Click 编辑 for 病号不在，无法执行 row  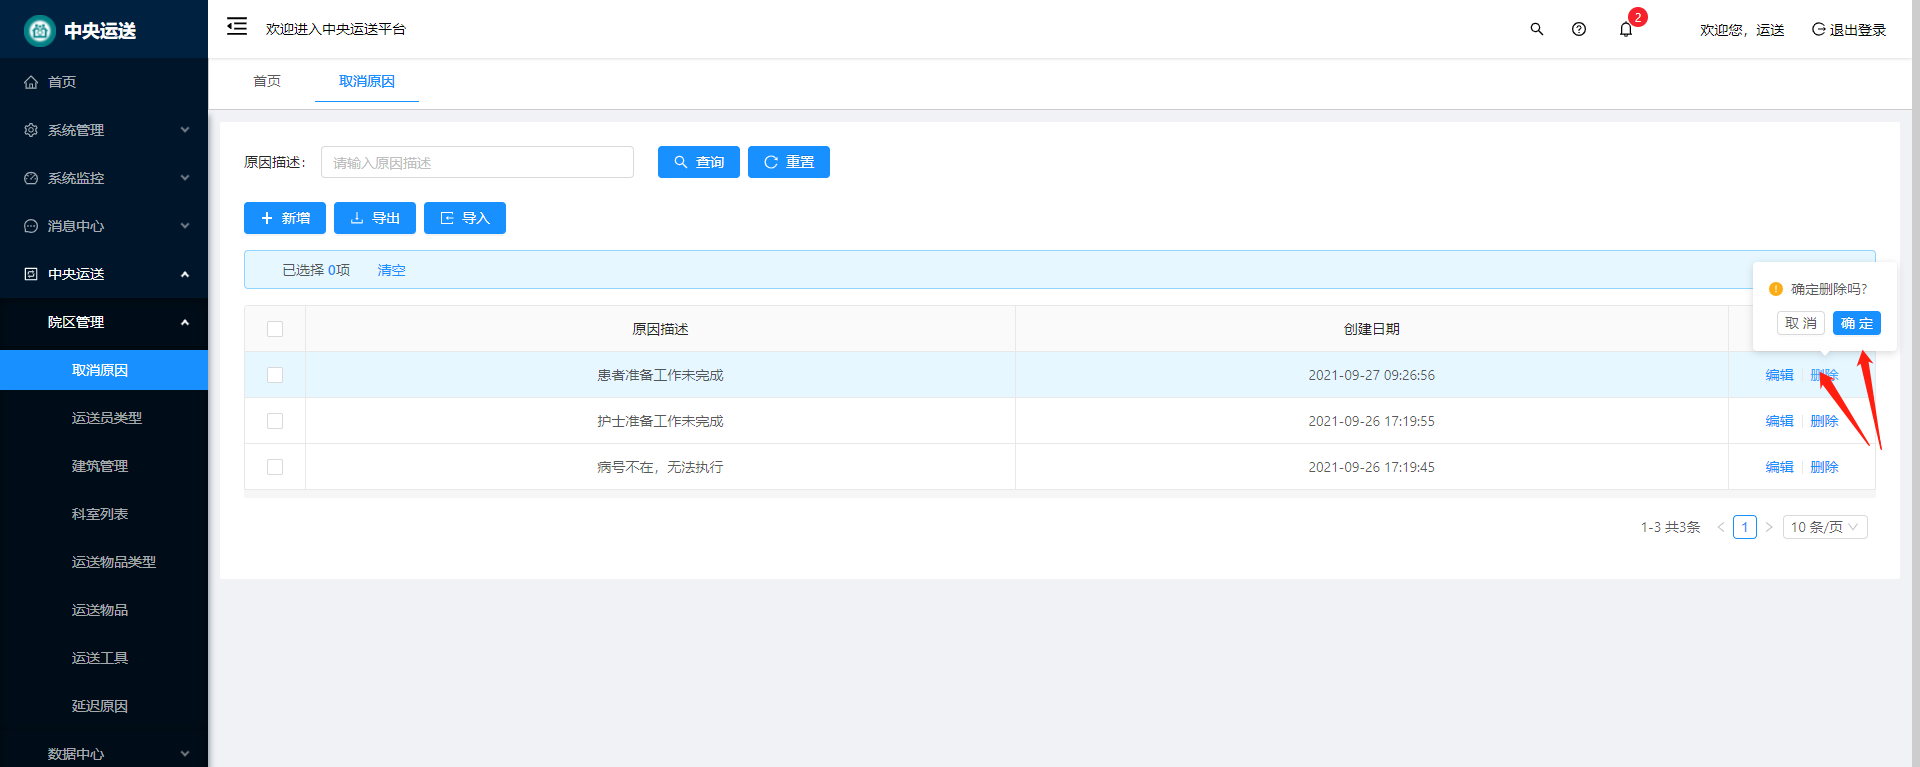click(x=1779, y=467)
